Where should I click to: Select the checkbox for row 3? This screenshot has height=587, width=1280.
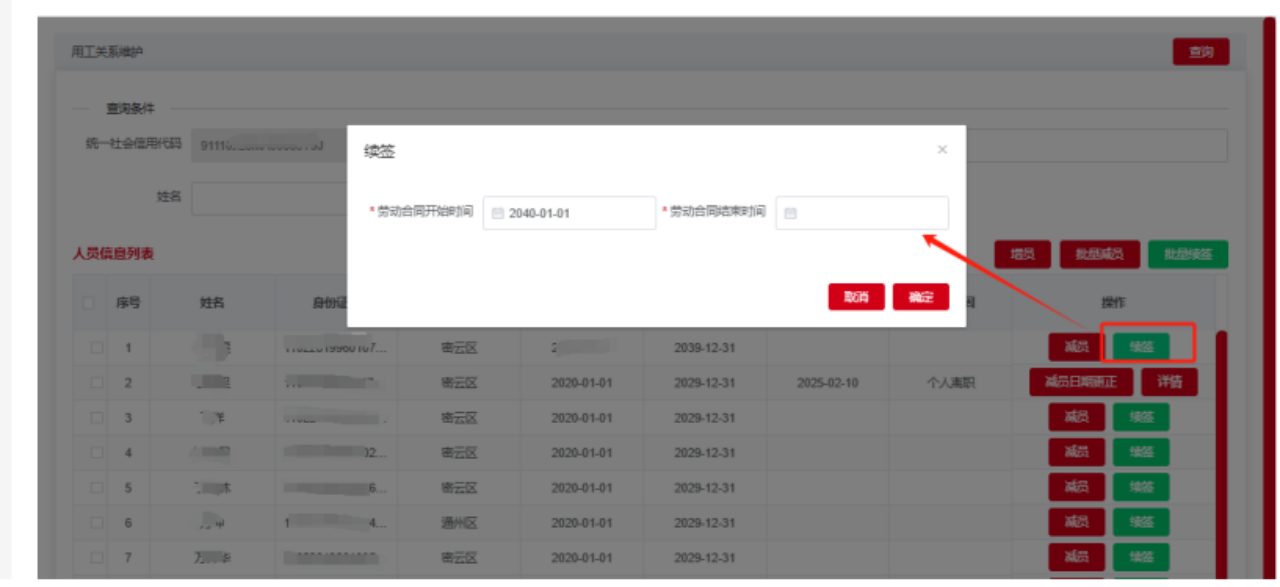97,418
